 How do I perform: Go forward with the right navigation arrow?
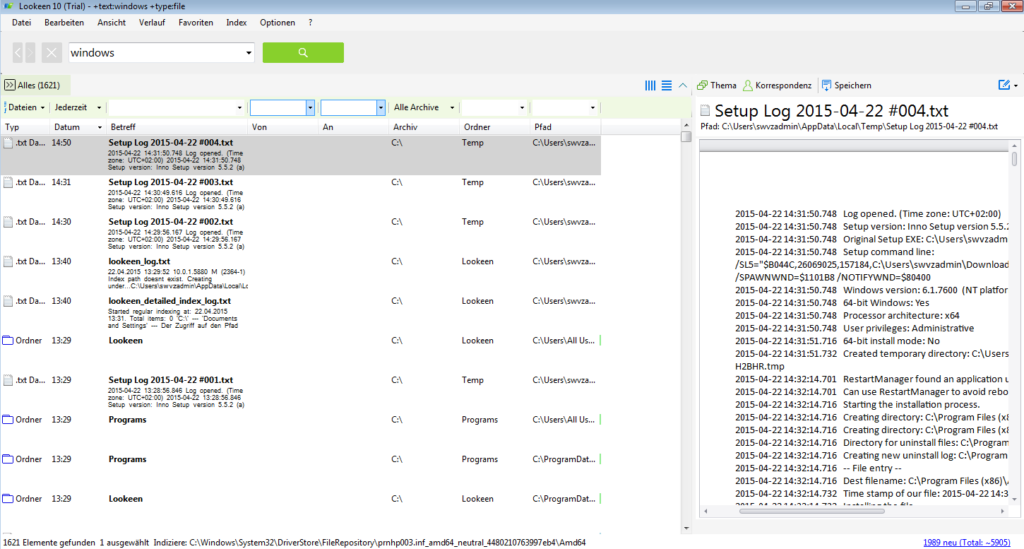pos(30,53)
